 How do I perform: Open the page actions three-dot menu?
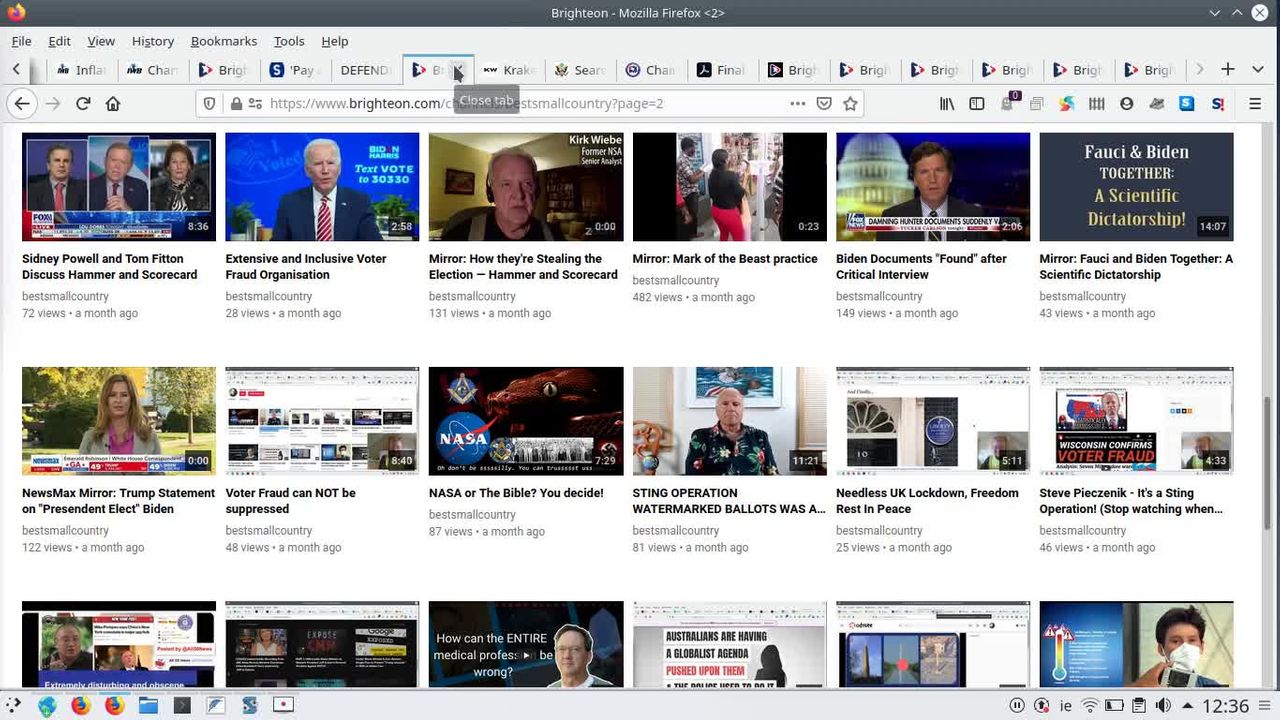(797, 103)
